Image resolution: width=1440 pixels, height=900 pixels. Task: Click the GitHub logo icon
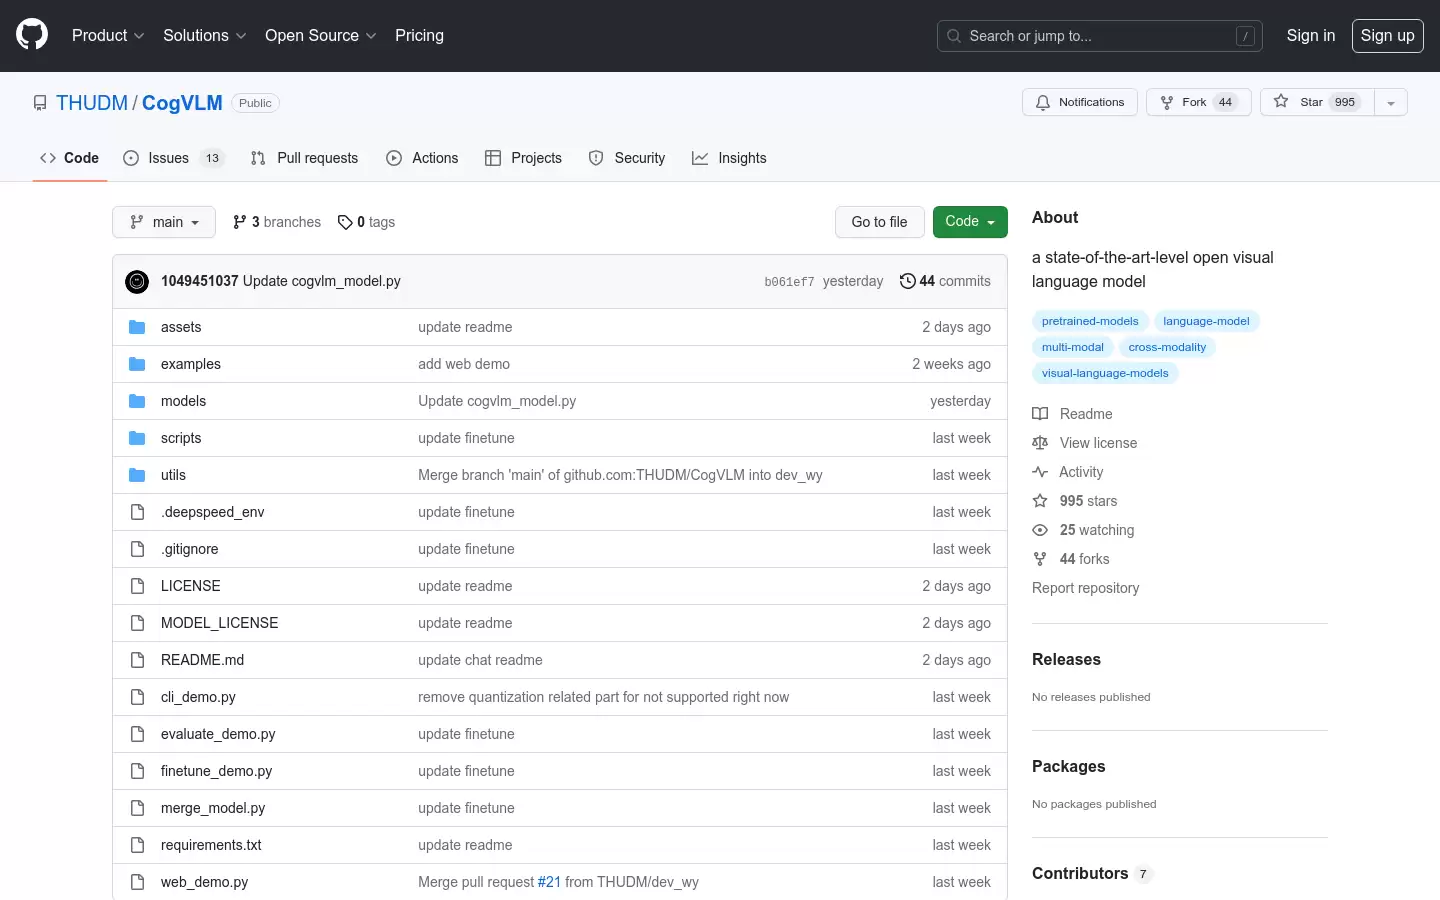32,35
